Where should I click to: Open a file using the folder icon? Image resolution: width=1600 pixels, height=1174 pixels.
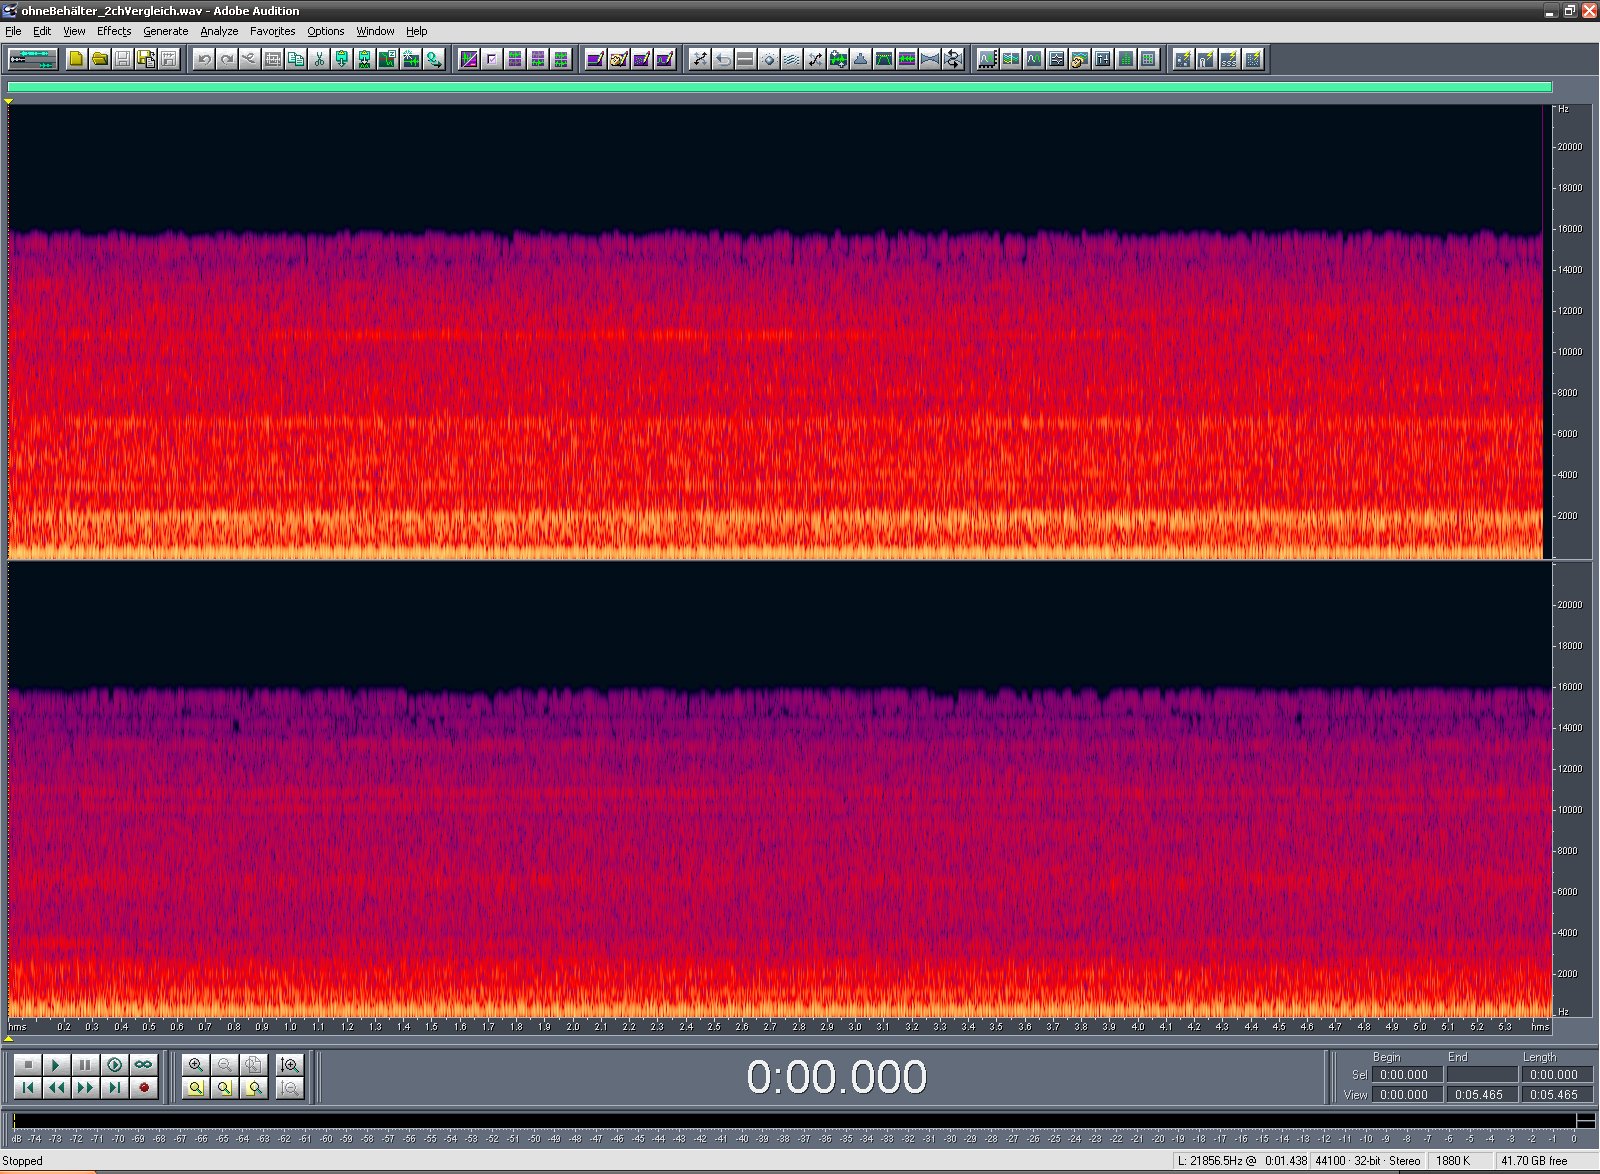[99, 59]
